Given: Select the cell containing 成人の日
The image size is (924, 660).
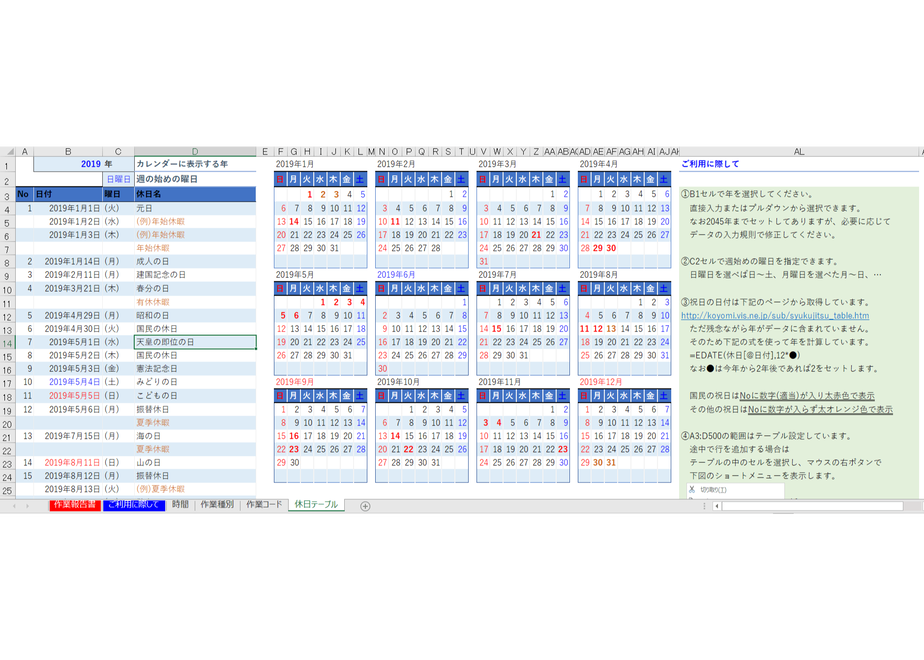Looking at the screenshot, I should coord(195,262).
